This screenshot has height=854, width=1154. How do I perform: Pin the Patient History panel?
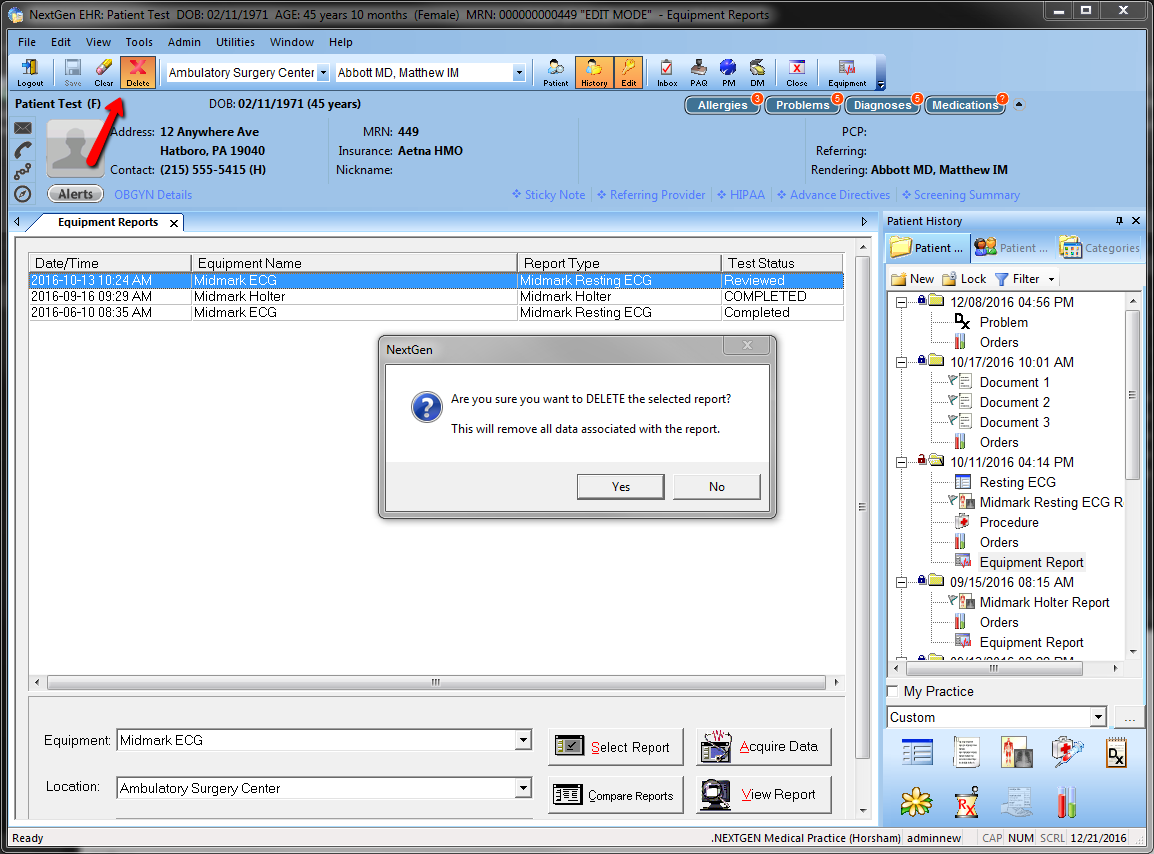(1119, 221)
